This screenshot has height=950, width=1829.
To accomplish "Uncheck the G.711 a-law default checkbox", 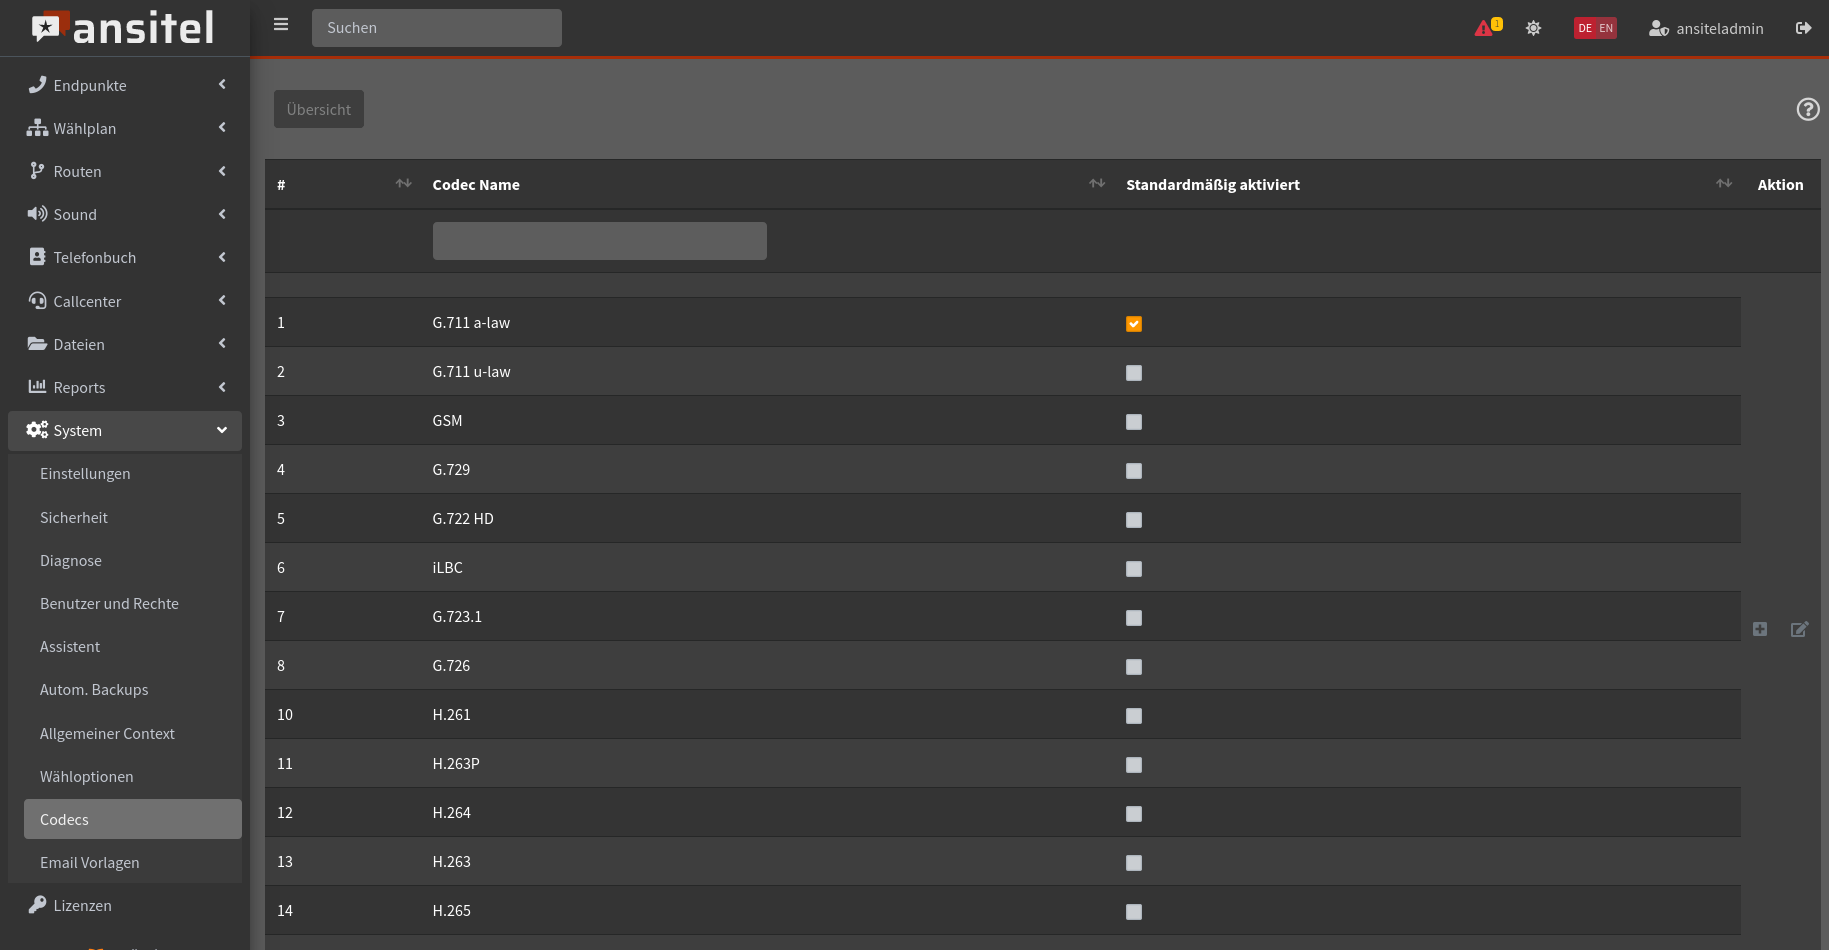I will (1133, 324).
